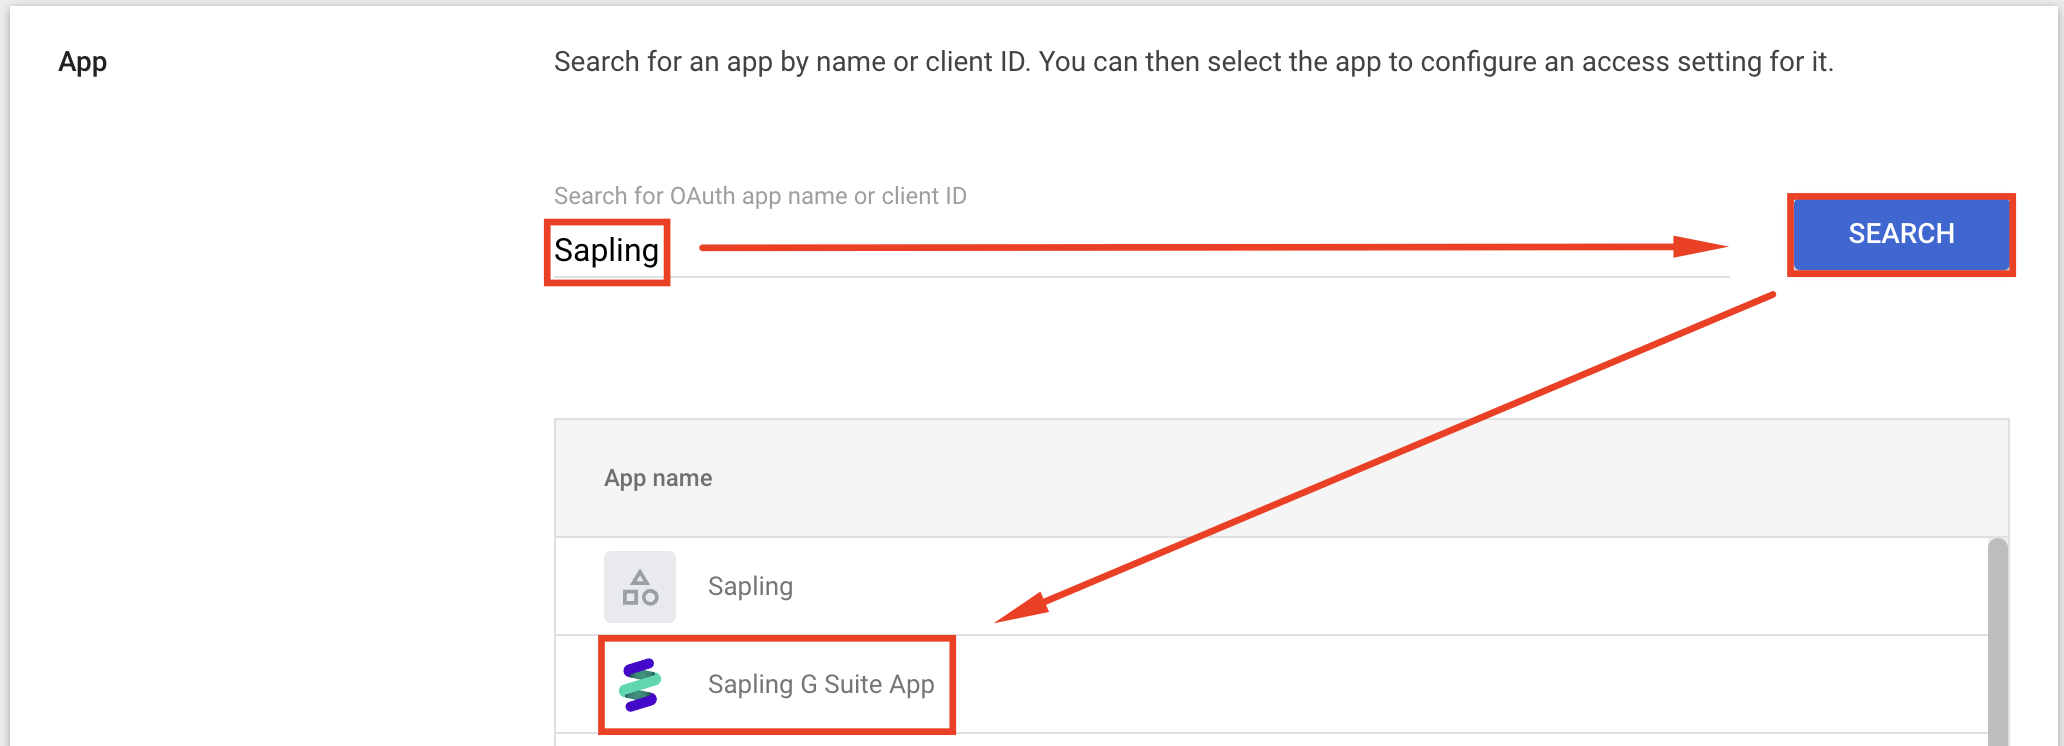Click the grey placeholder icon beside Sapling
This screenshot has height=746, width=2064.
coord(640,587)
